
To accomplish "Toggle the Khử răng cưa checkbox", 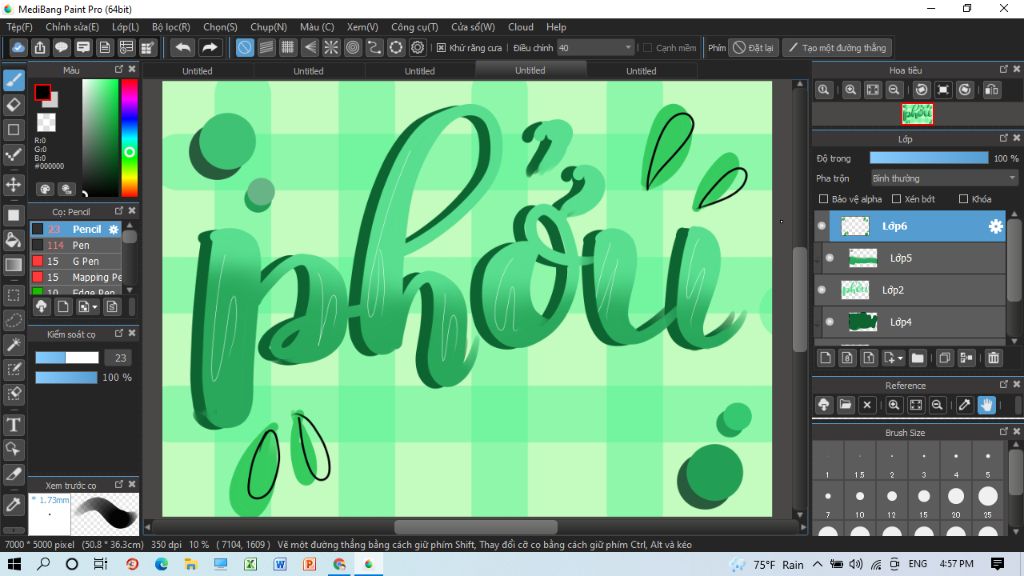I will [441, 48].
